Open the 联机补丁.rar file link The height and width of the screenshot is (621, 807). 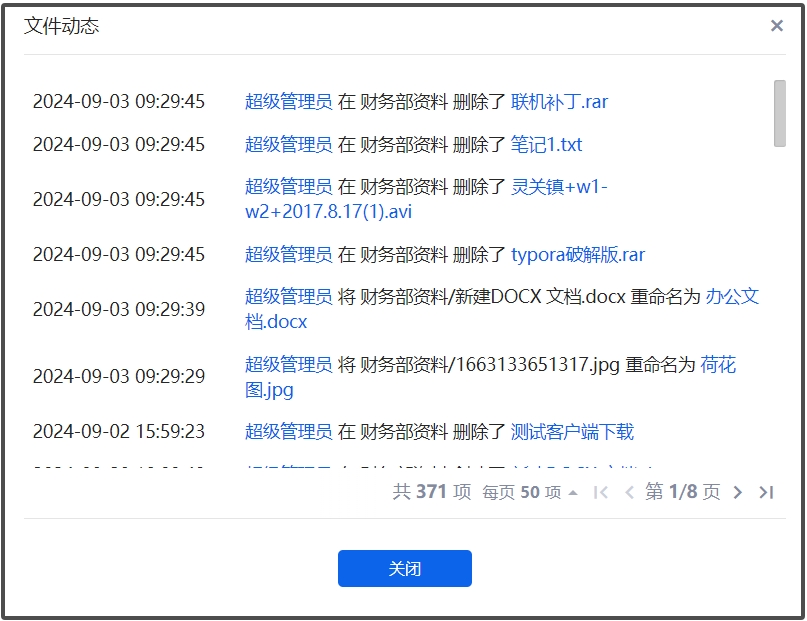point(559,102)
